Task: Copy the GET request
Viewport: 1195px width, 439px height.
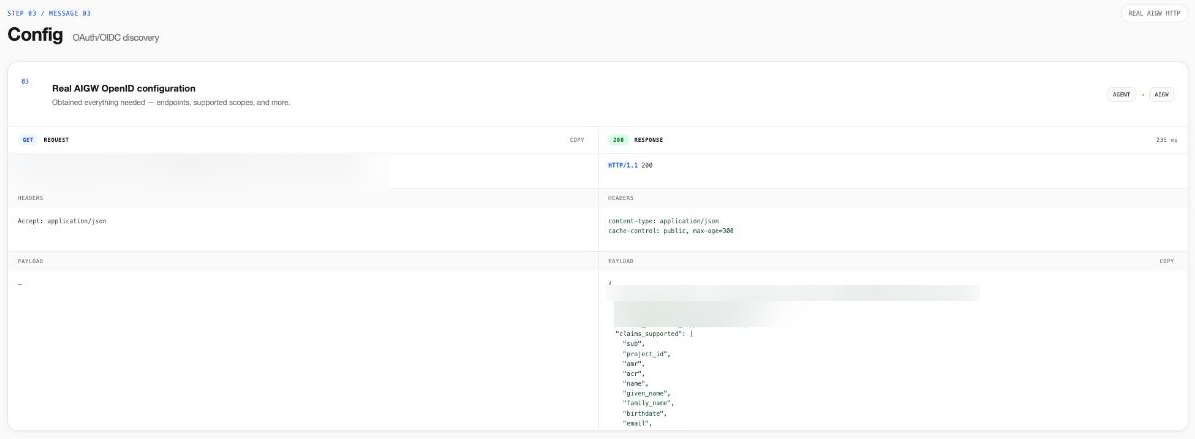Action: click(x=577, y=140)
